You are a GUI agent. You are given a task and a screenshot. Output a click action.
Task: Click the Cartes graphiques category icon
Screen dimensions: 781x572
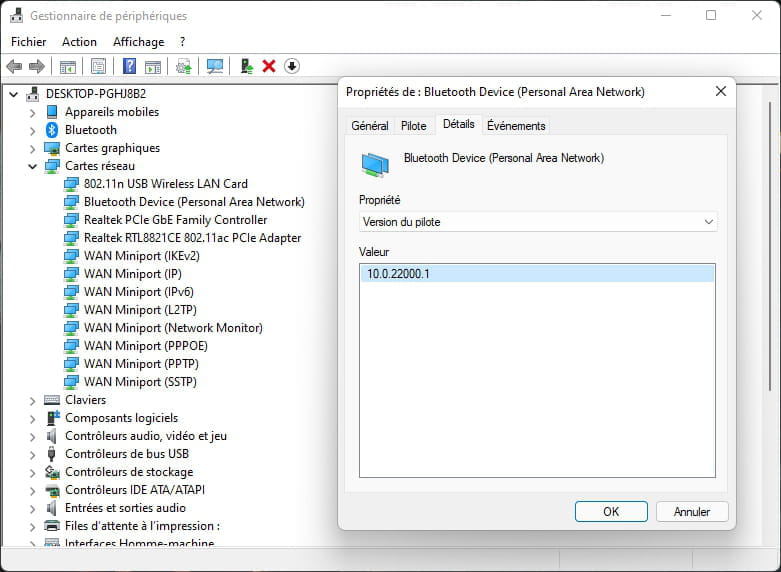pos(52,148)
